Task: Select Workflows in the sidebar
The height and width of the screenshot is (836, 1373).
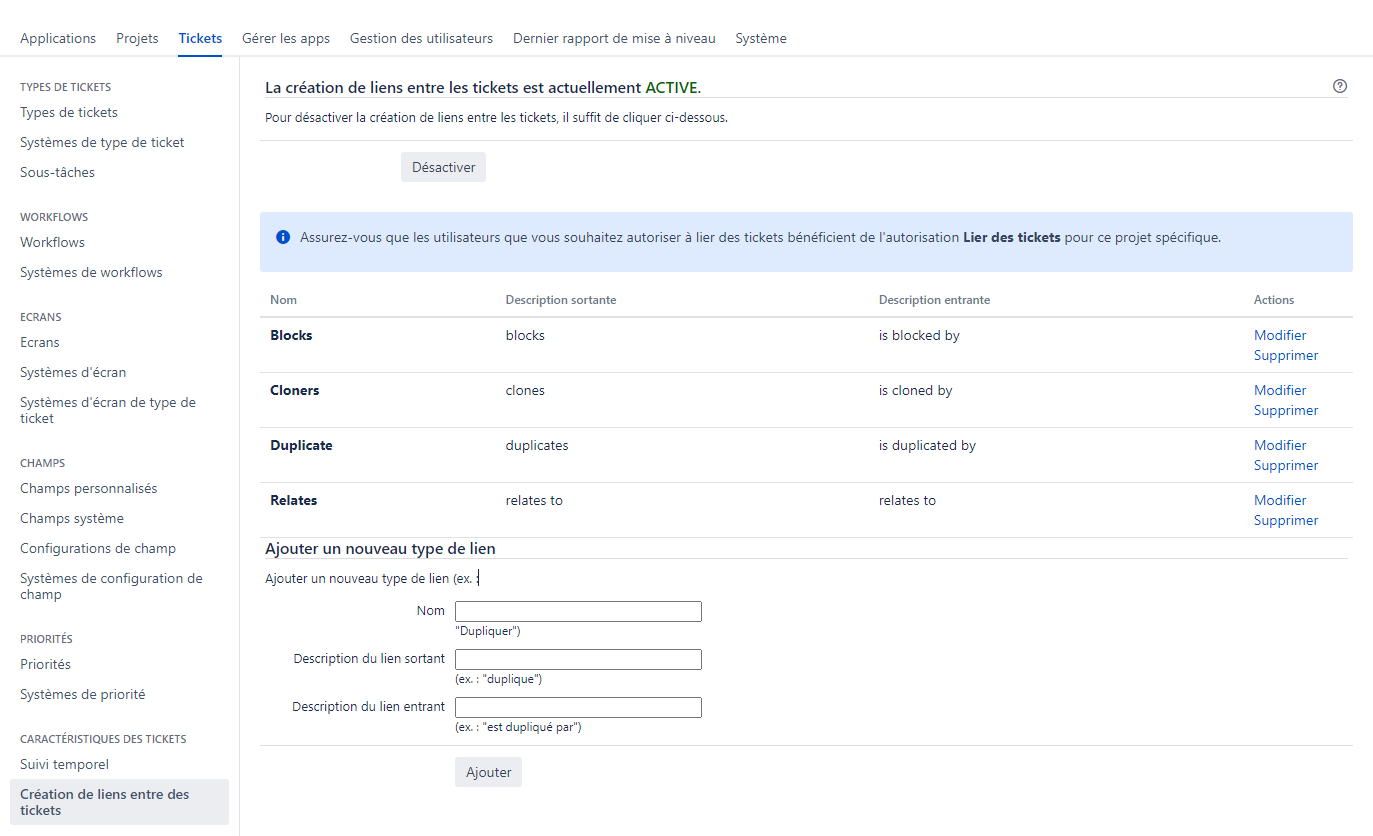Action: pyautogui.click(x=52, y=241)
